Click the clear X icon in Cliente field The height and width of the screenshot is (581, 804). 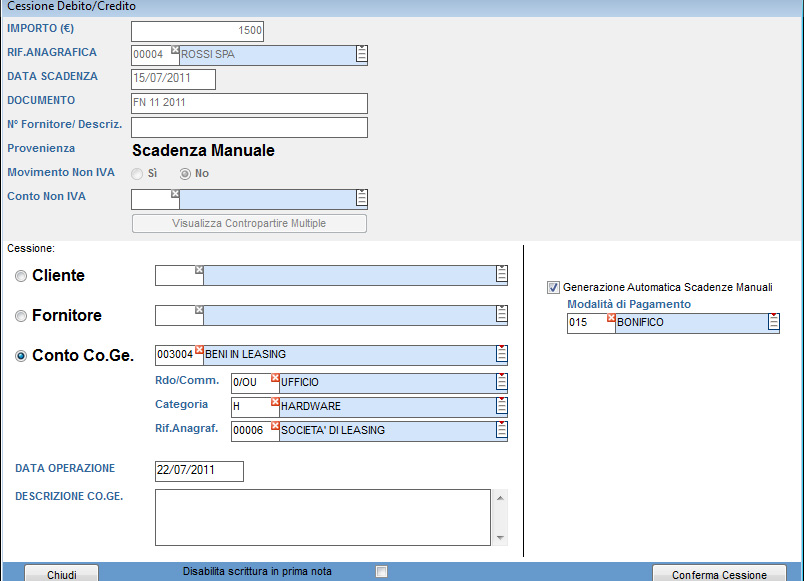[199, 270]
